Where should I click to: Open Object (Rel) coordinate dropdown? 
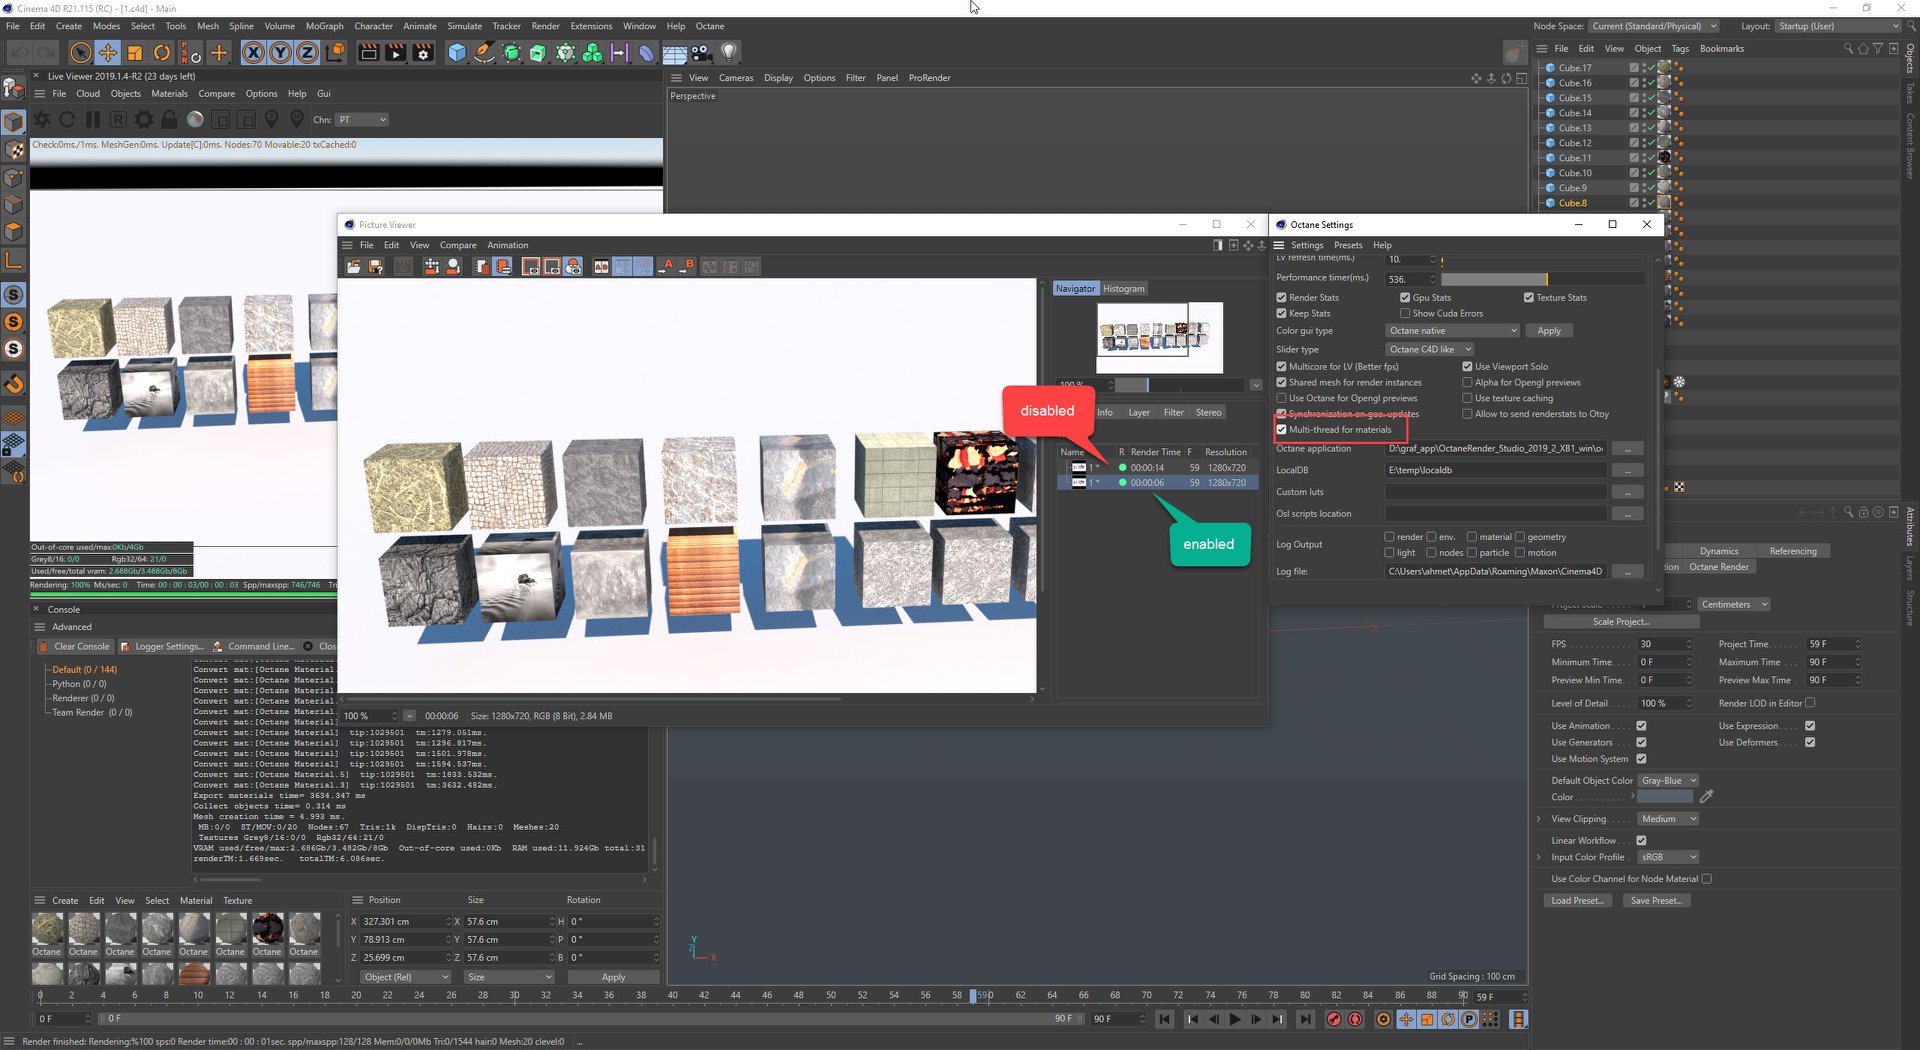tap(405, 977)
